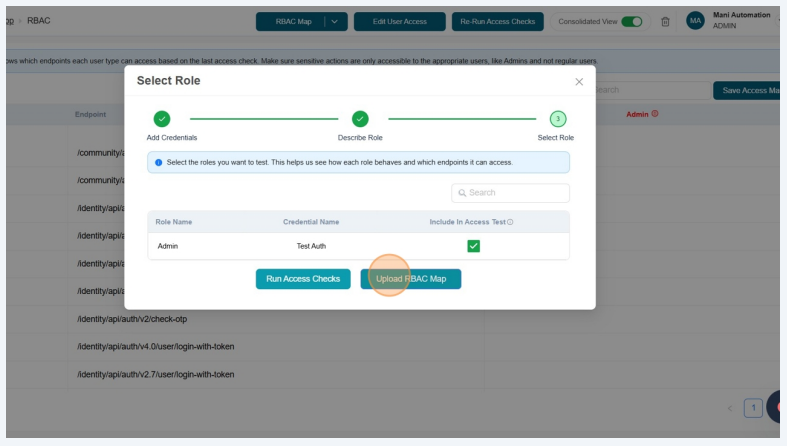
Task: Click the Admin role name cell
Action: pos(168,246)
